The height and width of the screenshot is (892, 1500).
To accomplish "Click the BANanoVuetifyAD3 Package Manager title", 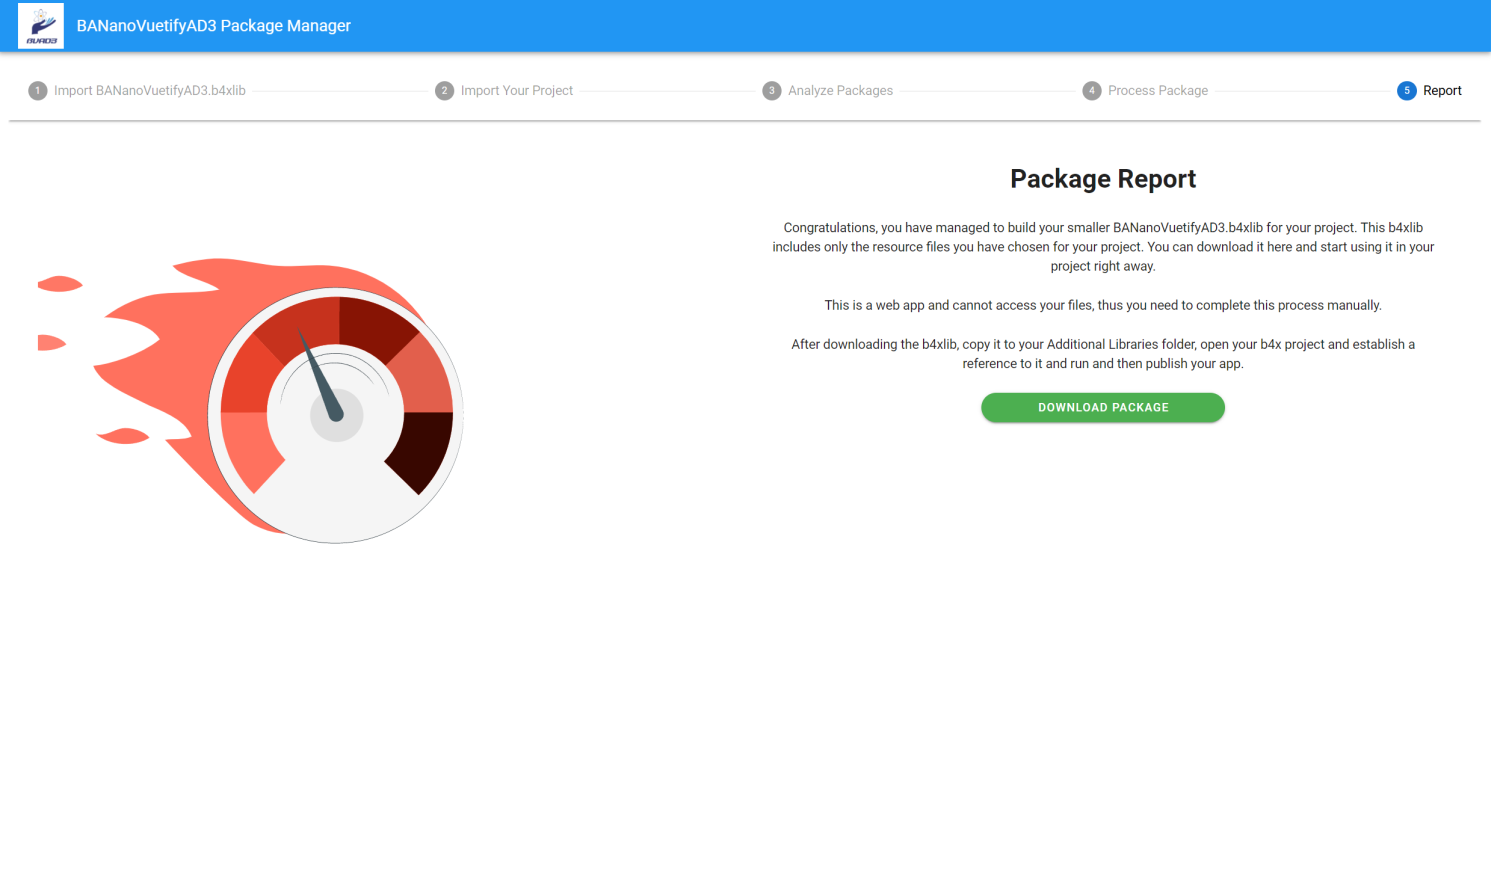I will [x=214, y=26].
